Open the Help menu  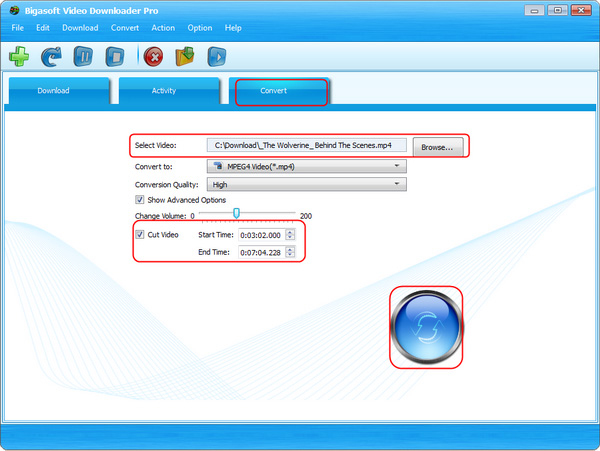coord(233,28)
